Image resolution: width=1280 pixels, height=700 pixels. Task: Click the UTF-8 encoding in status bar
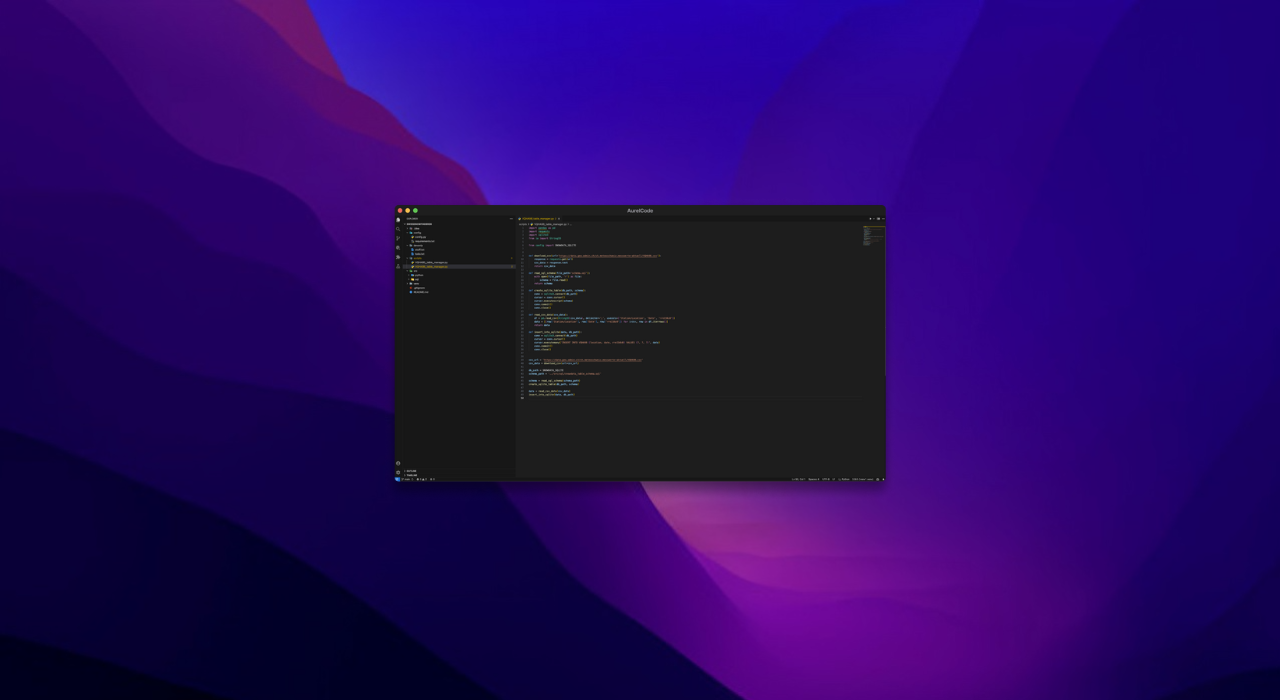coord(826,479)
